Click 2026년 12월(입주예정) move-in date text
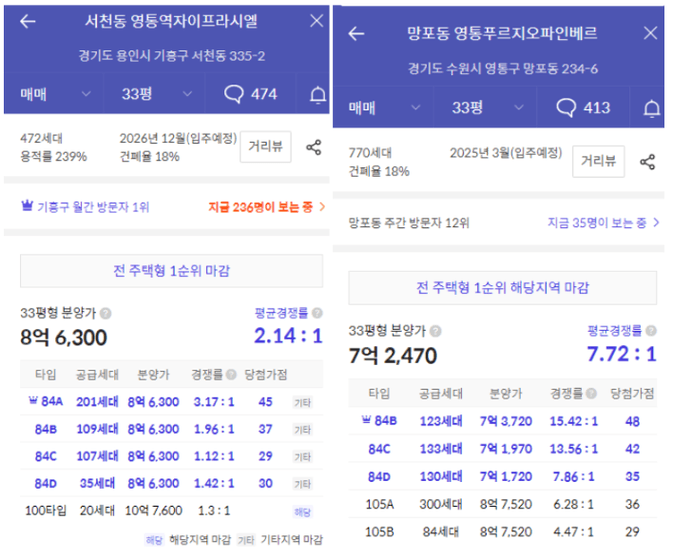 point(178,138)
